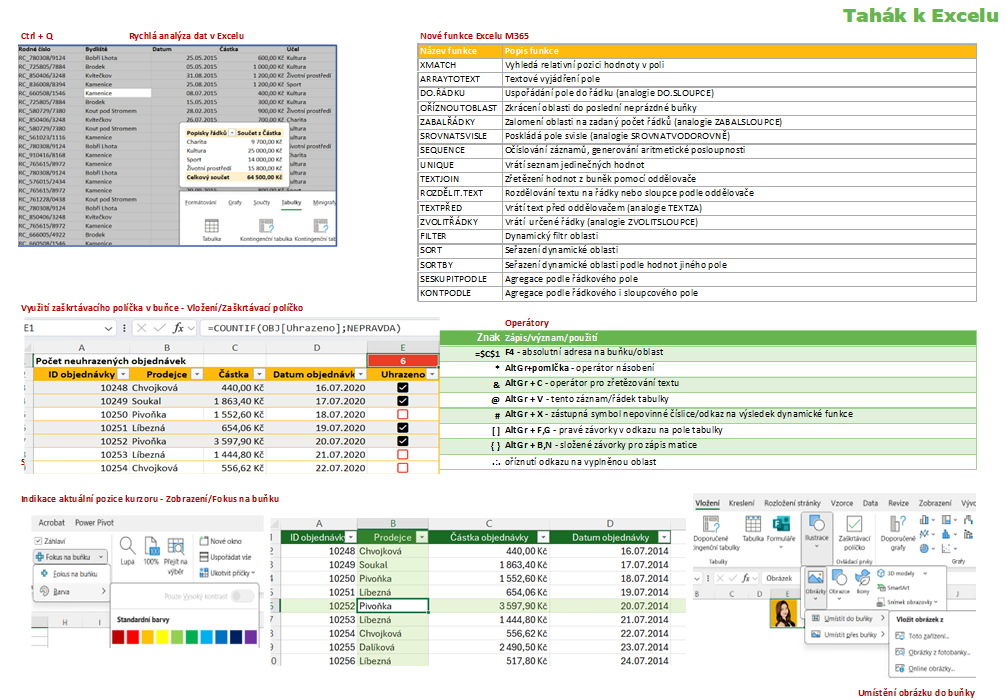Click the cancel X icon in COUNTIF formula bar
This screenshot has height=700, width=1006.
[142, 328]
